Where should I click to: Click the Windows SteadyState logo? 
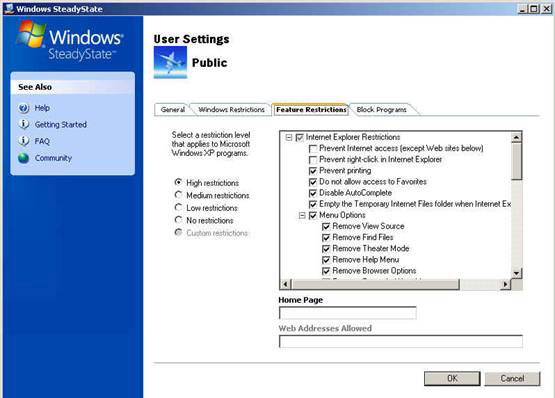[x=70, y=41]
